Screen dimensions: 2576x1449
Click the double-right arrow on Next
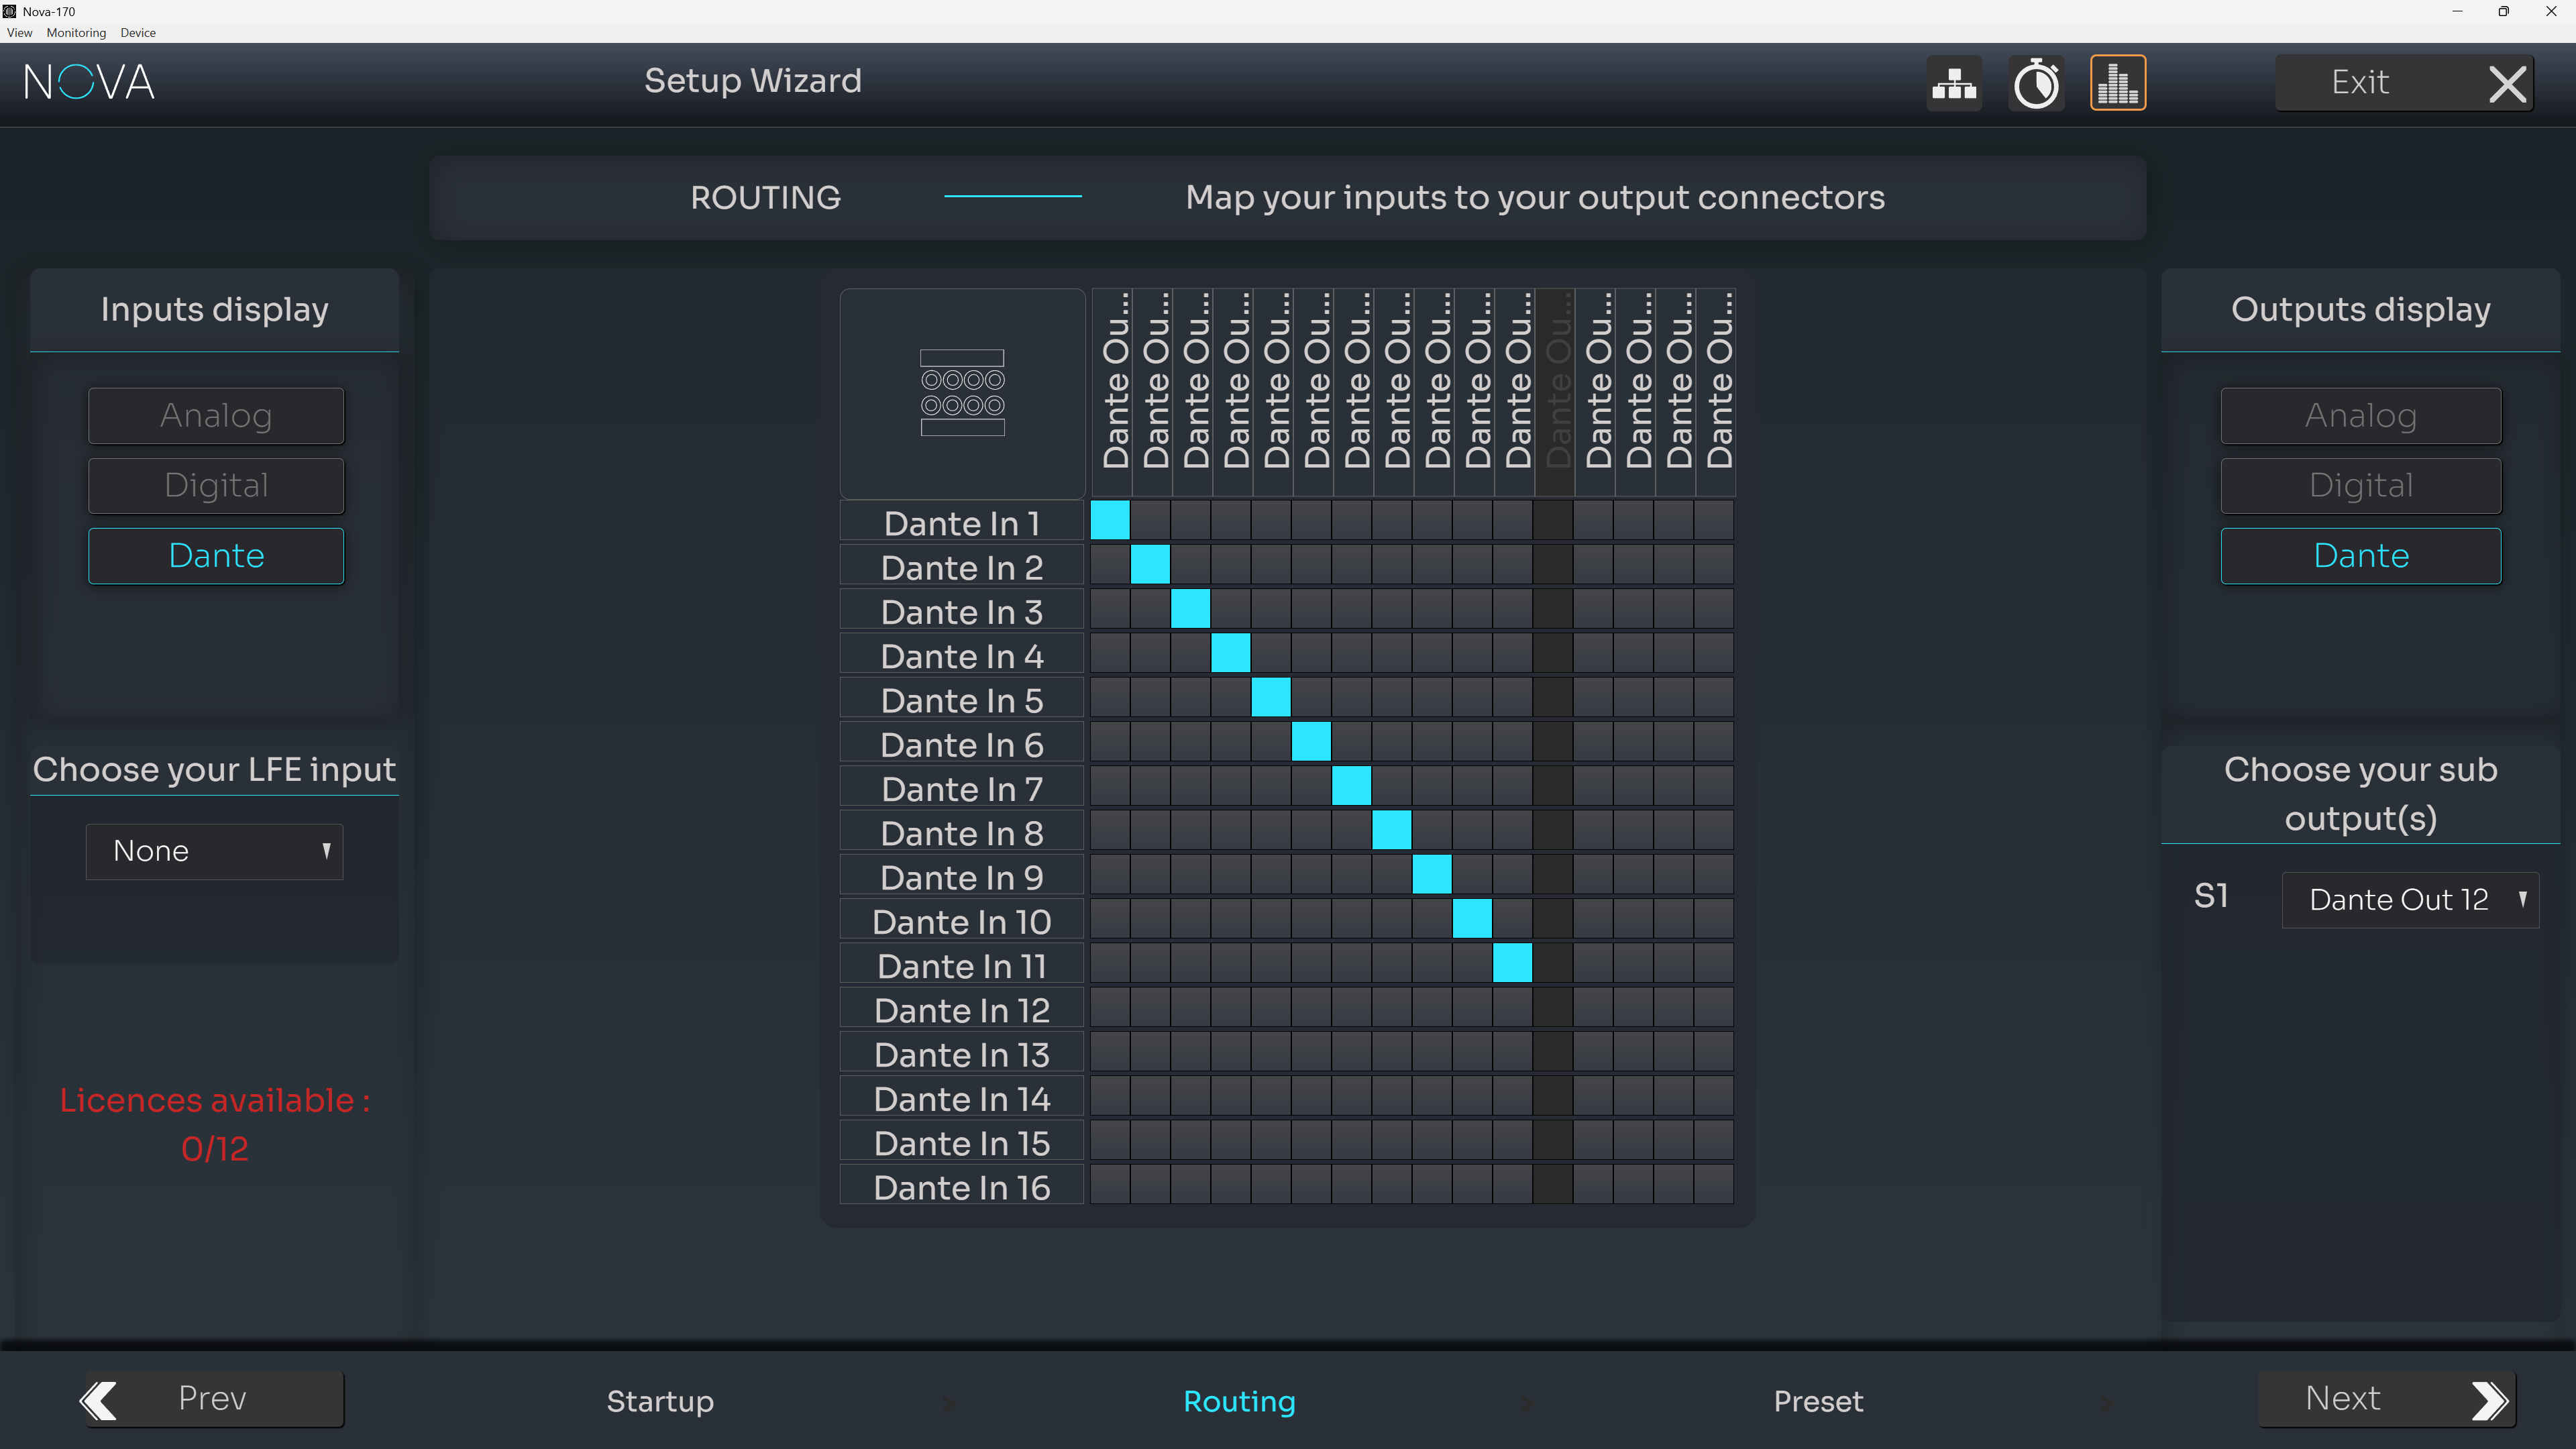(2489, 1400)
